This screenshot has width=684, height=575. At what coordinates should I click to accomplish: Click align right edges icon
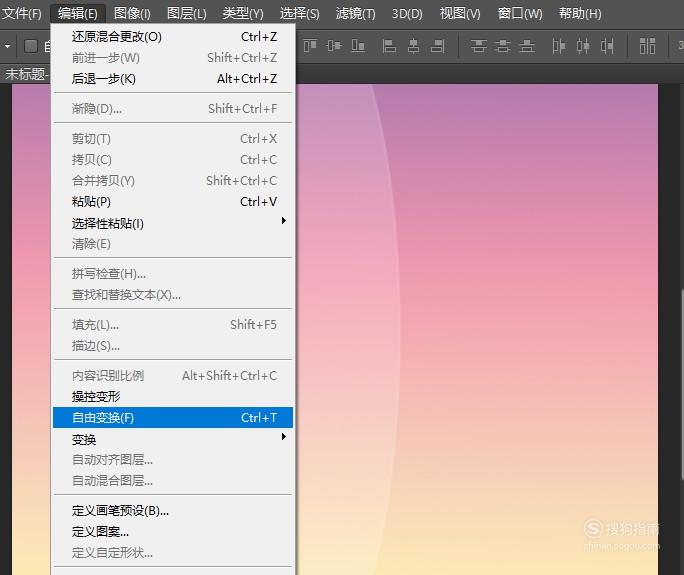coord(438,45)
